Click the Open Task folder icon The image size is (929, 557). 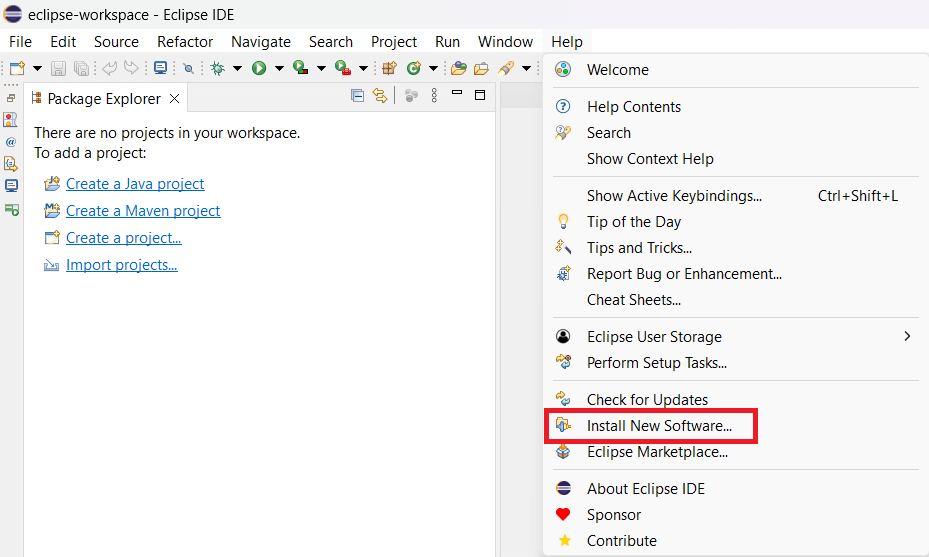[x=482, y=68]
